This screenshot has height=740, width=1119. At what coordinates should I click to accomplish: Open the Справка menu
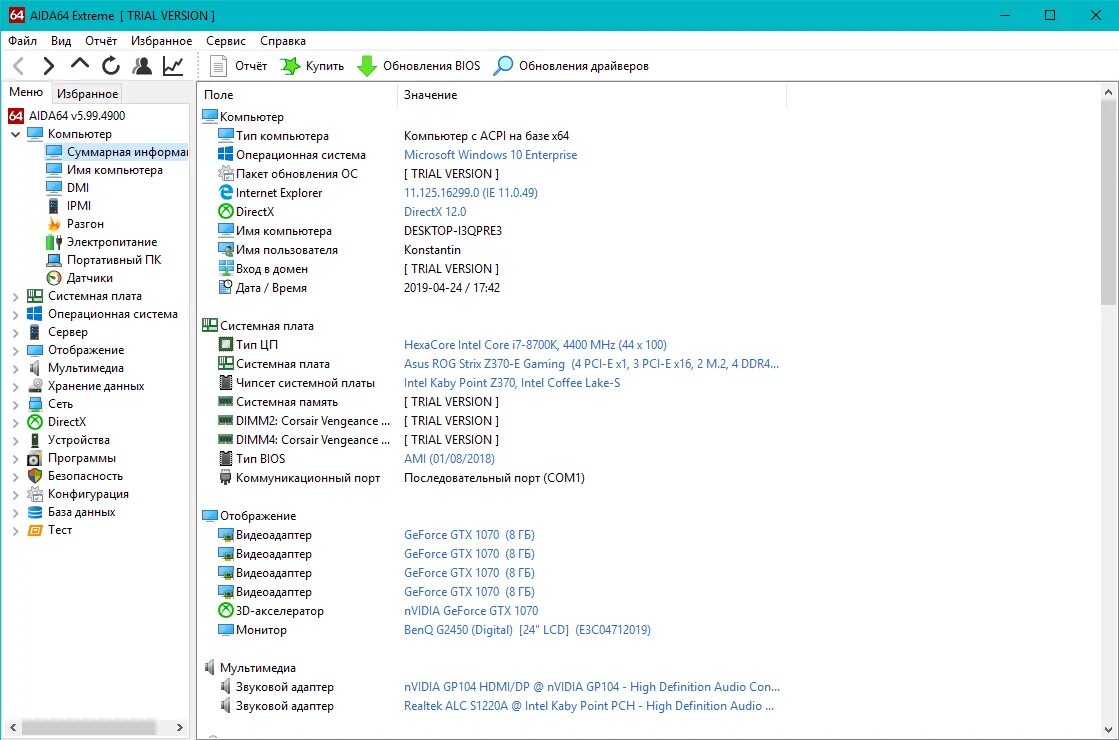coord(283,41)
